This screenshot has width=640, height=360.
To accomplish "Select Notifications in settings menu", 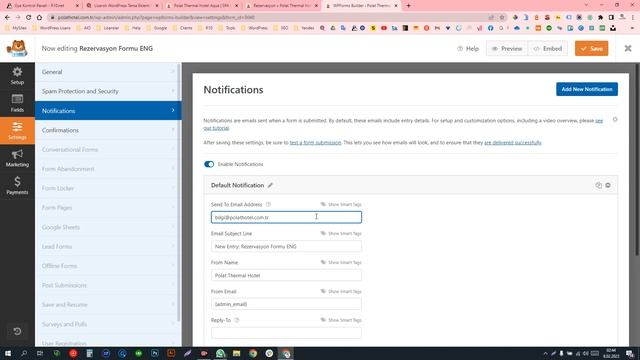I will point(108,111).
